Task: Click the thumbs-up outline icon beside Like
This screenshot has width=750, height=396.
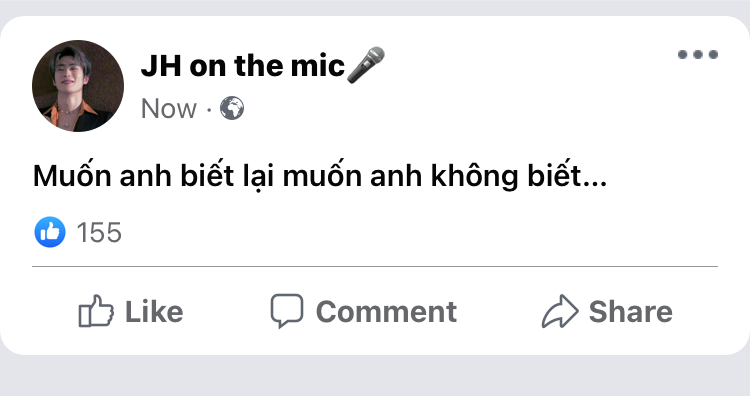Action: coord(96,311)
